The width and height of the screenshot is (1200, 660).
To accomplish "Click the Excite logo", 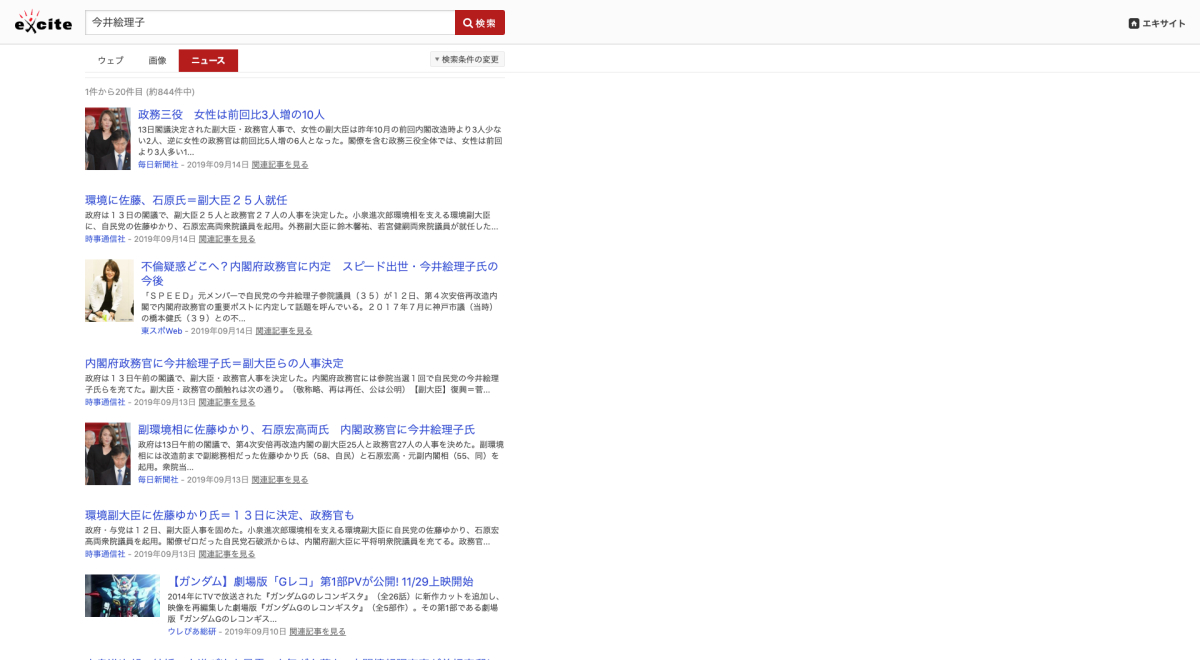I will tap(43, 22).
